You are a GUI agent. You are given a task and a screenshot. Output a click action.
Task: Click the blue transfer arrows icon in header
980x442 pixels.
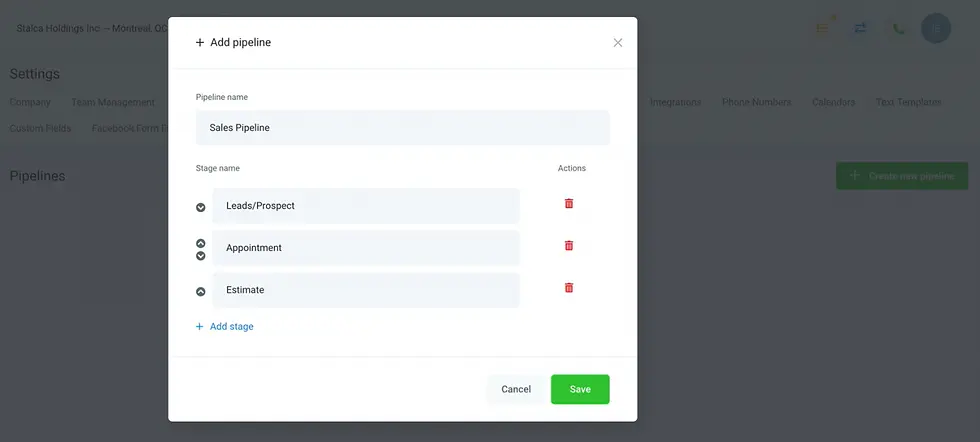pos(861,28)
